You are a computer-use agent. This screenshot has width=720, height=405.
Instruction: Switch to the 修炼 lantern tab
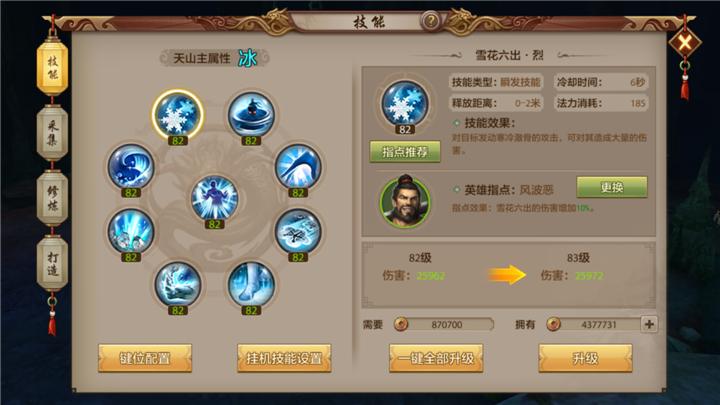point(52,197)
